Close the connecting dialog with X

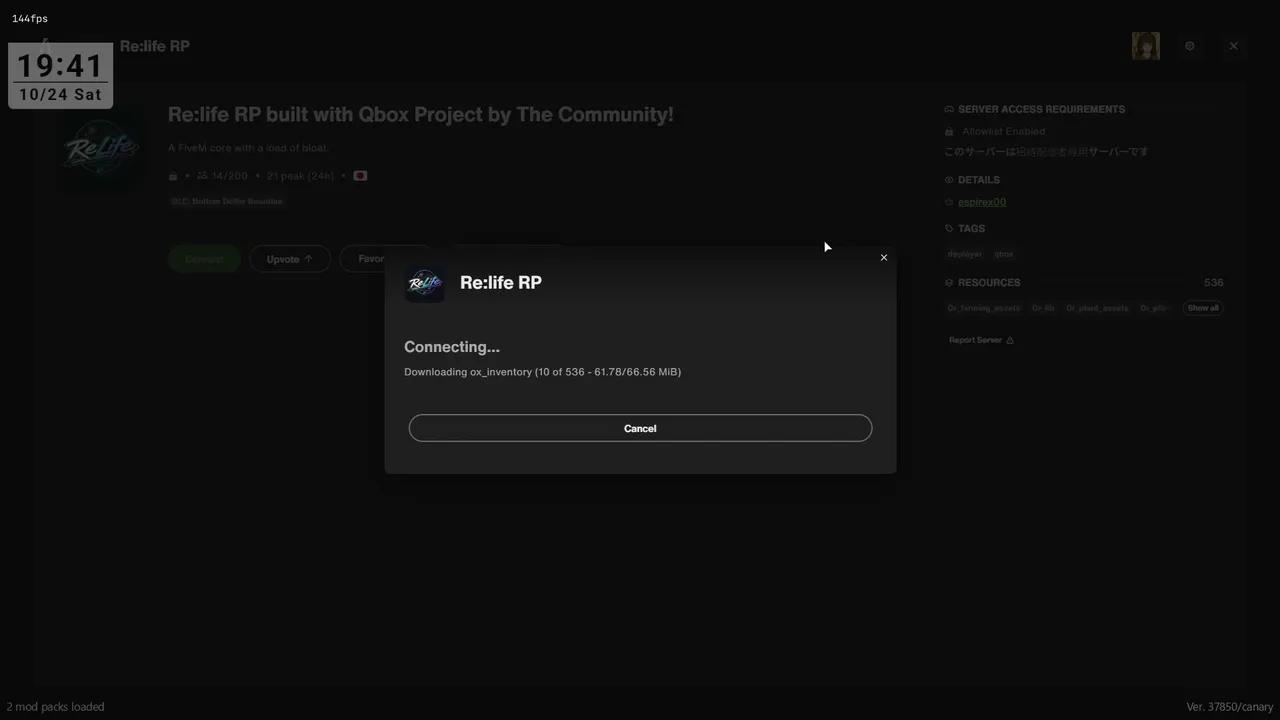pyautogui.click(x=884, y=258)
